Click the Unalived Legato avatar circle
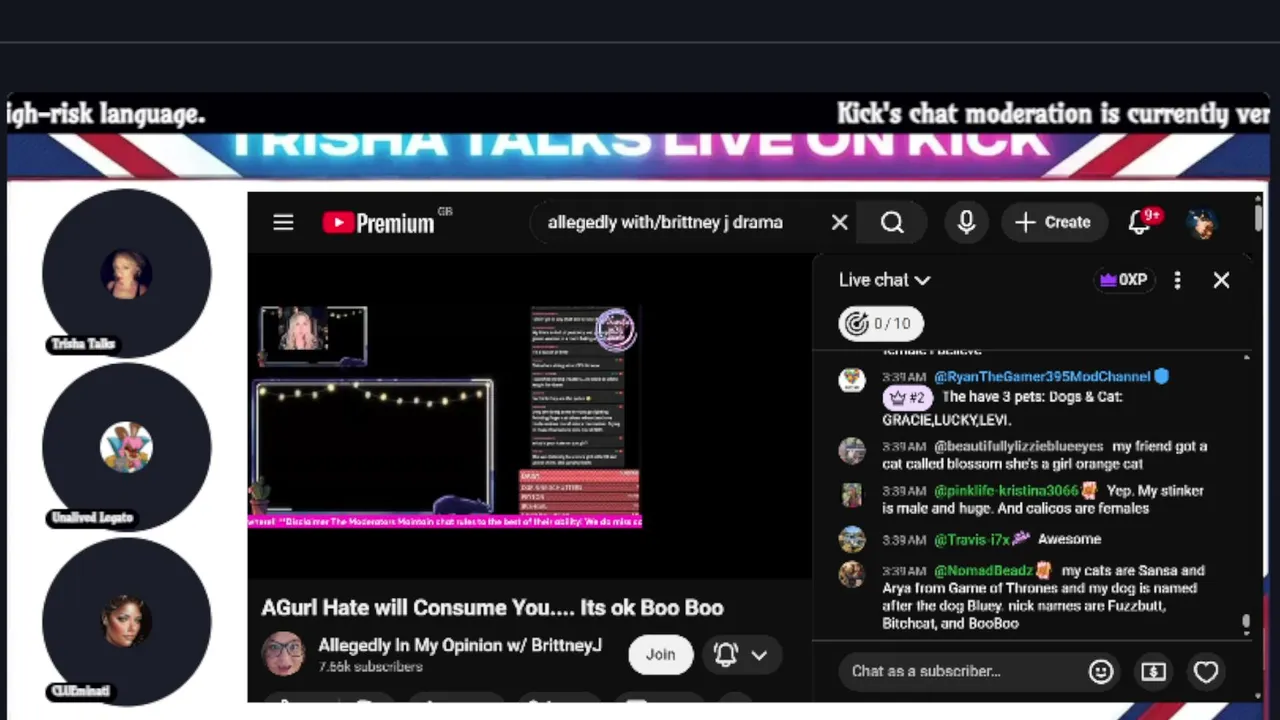The height and width of the screenshot is (720, 1280). pyautogui.click(x=126, y=447)
